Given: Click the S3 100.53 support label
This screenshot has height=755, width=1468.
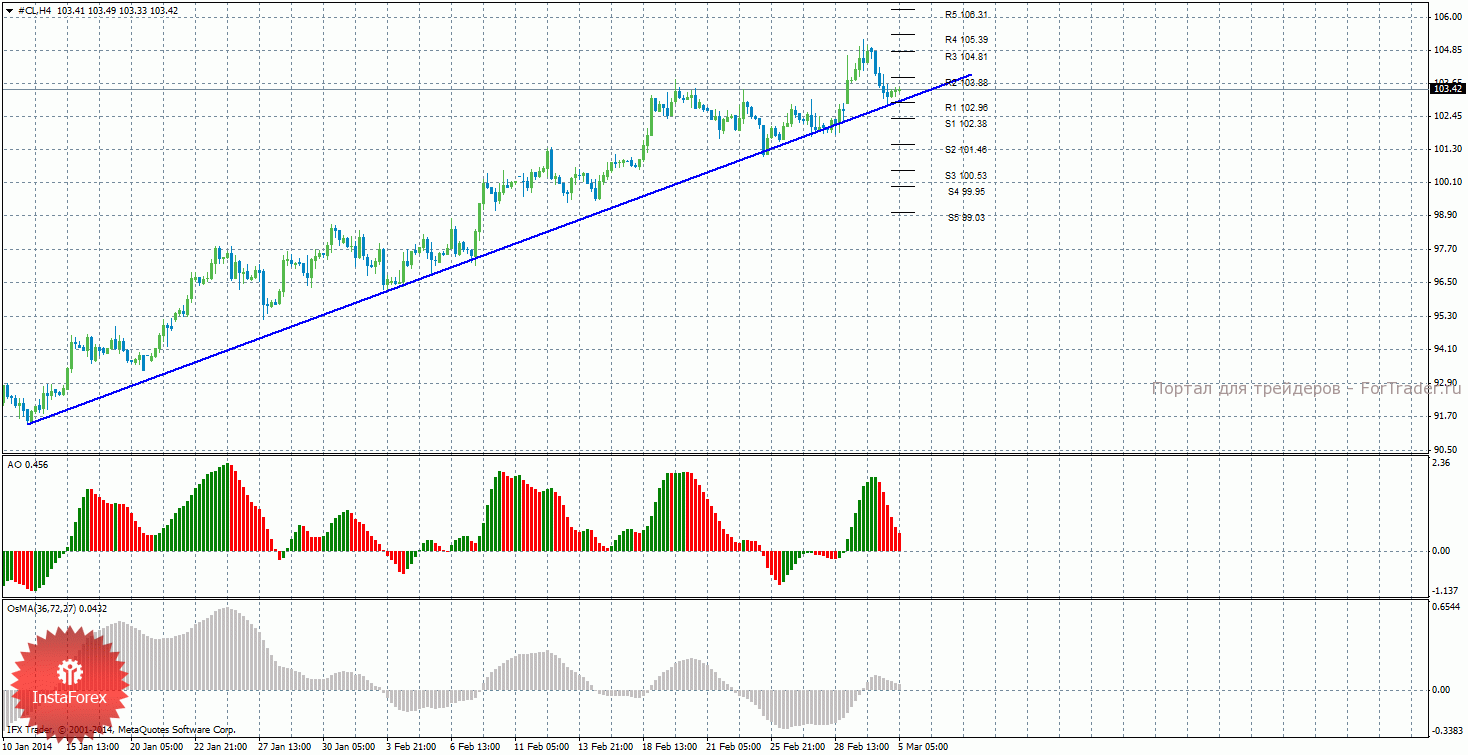Looking at the screenshot, I should [x=966, y=176].
